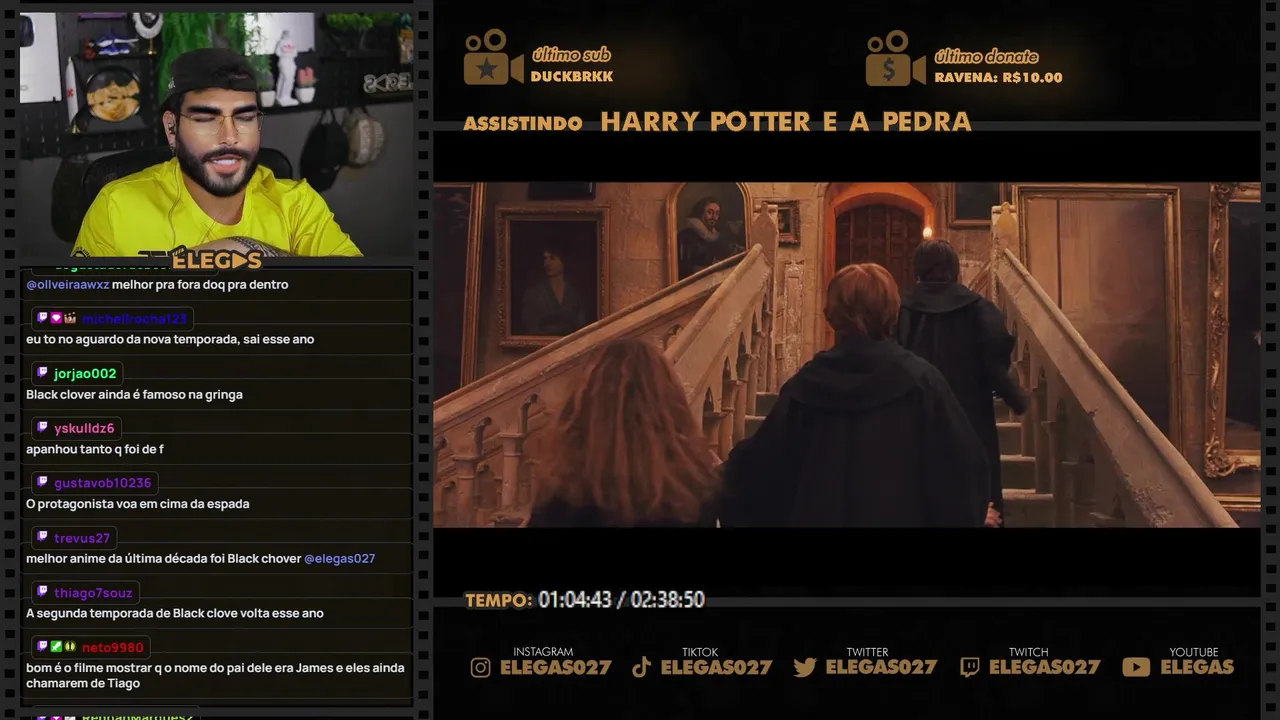
Task: Click the camera star icon beside Último sub
Action: coord(493,57)
